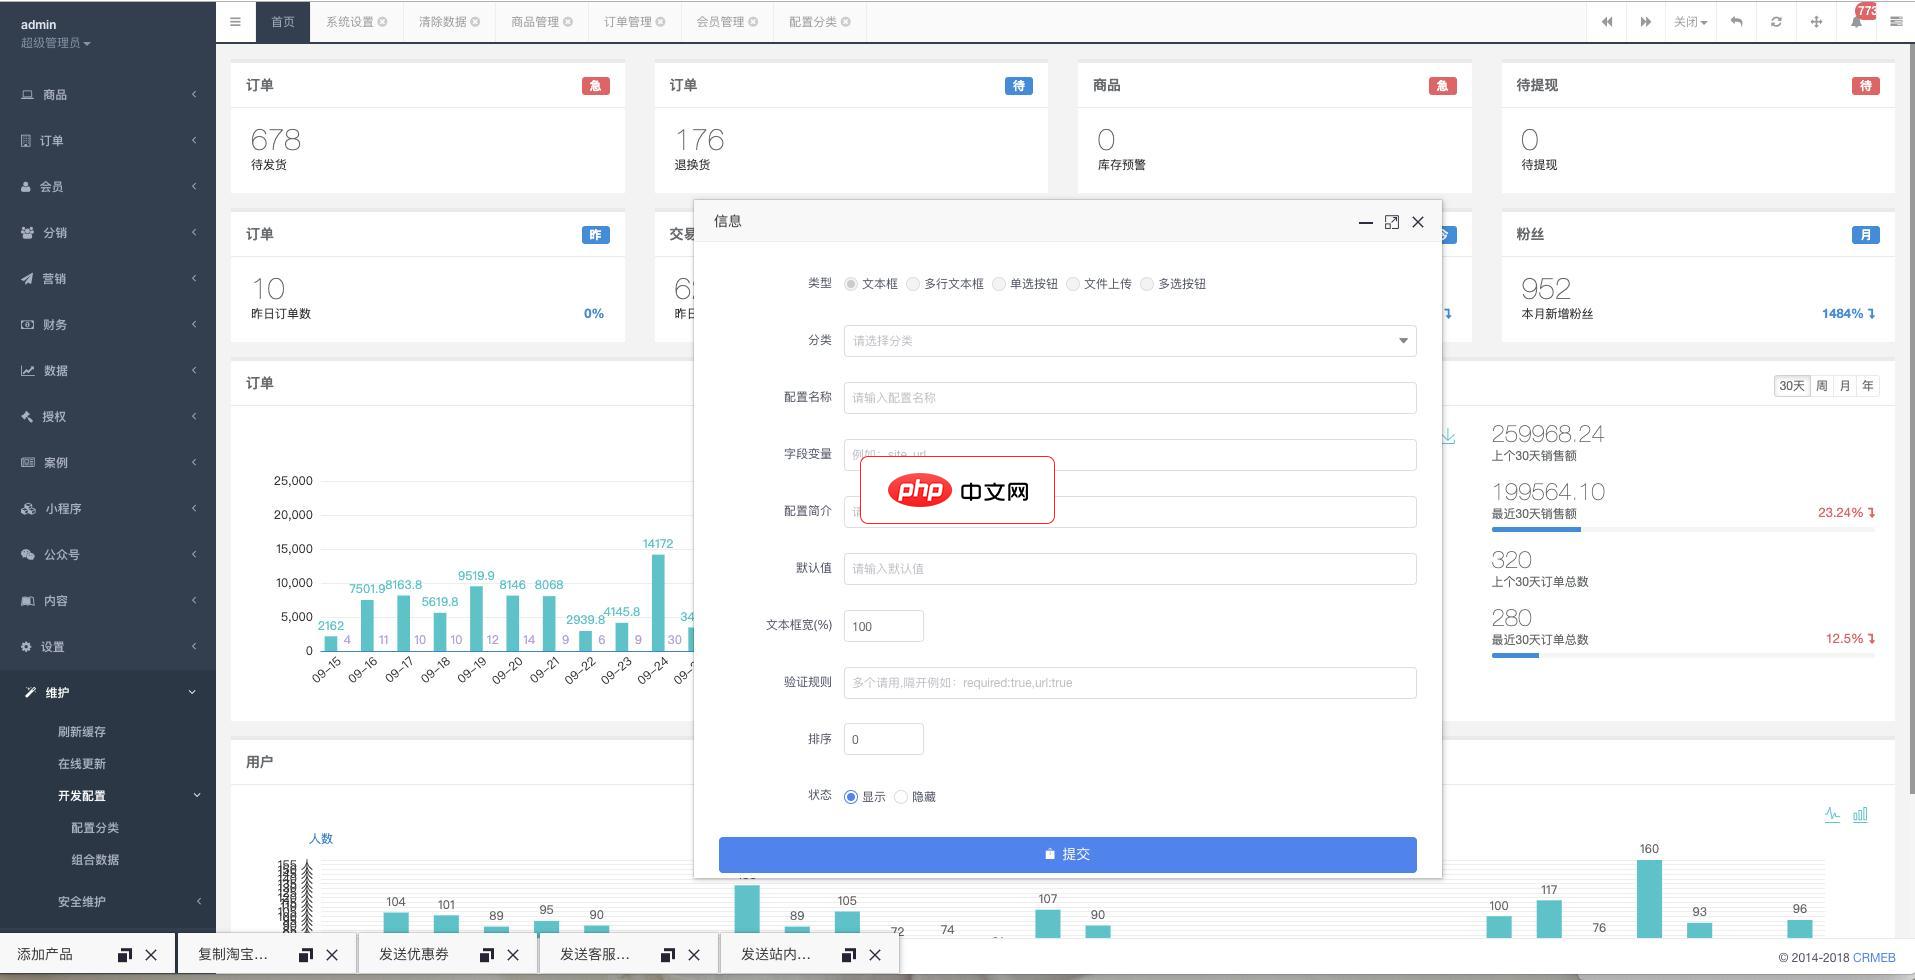The image size is (1915, 980).
Task: Switch user chart to bar chart view
Action: click(x=1860, y=814)
